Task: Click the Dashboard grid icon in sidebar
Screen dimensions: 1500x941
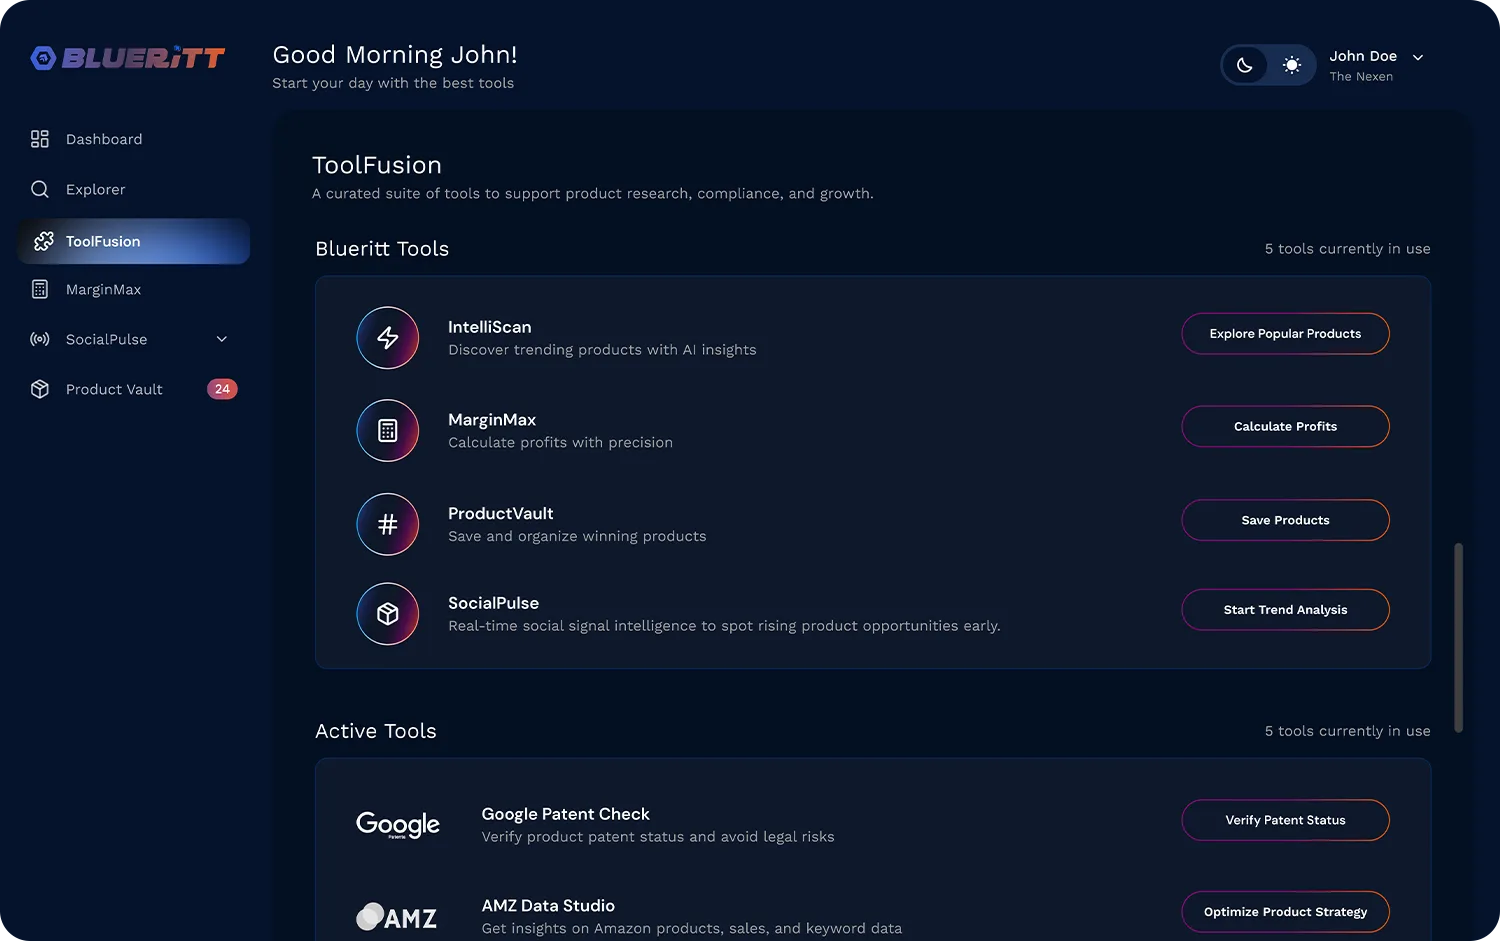Action: pyautogui.click(x=40, y=139)
